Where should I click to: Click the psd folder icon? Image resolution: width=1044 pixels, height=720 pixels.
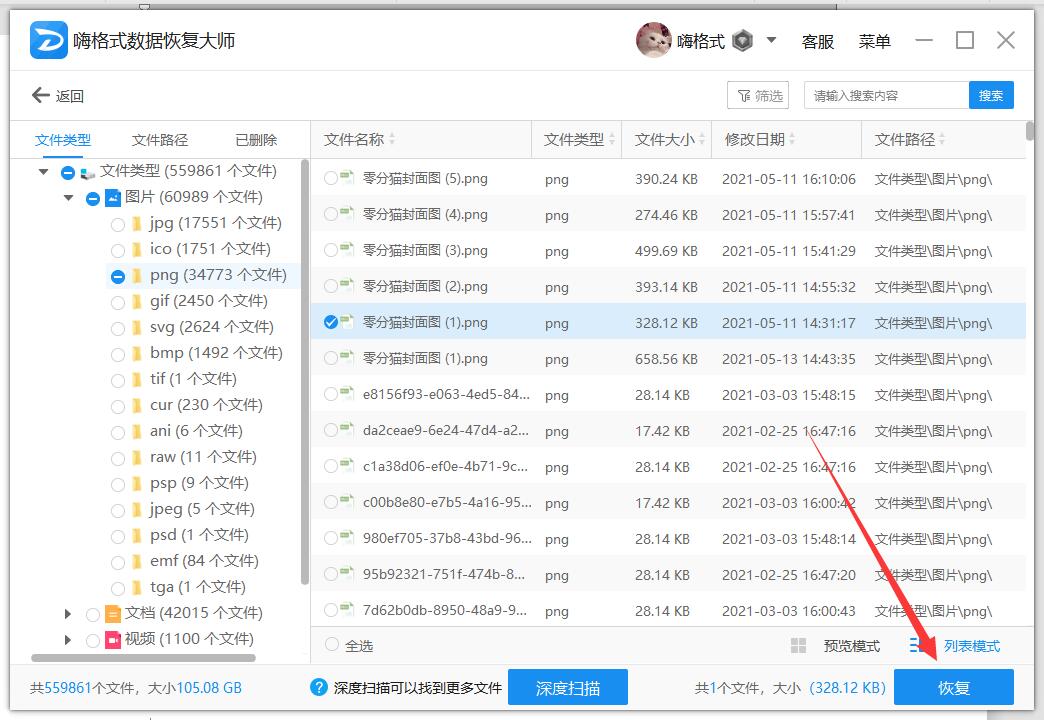(136, 536)
